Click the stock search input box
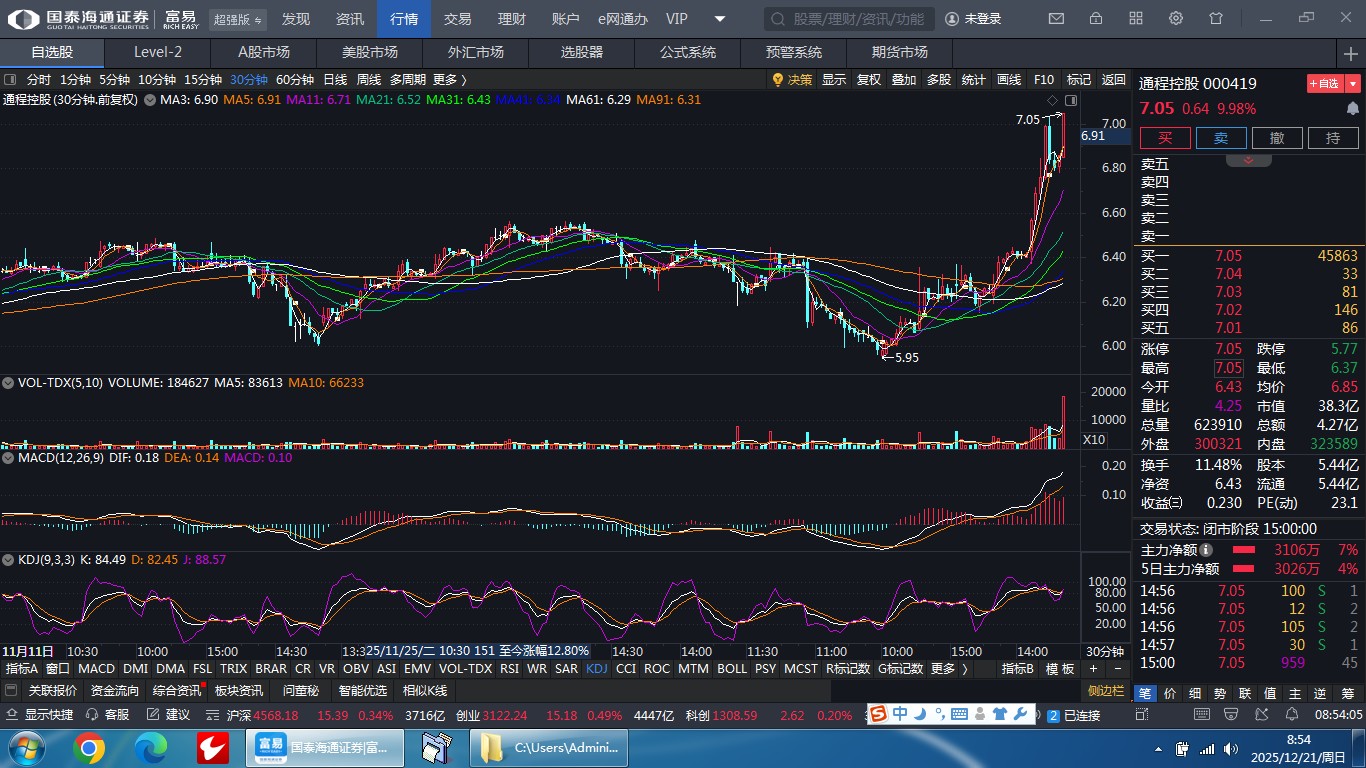Screen dimensions: 1366x768 point(850,19)
